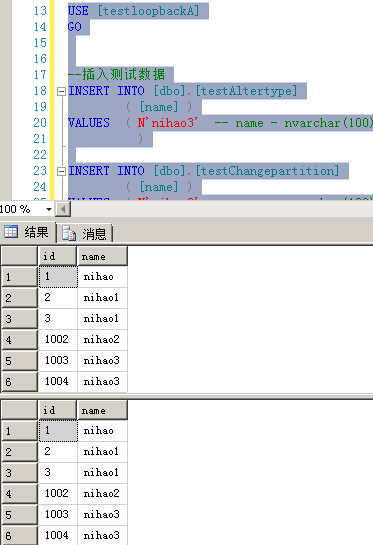Click highlighted id cell 1 in second grid

pos(58,431)
